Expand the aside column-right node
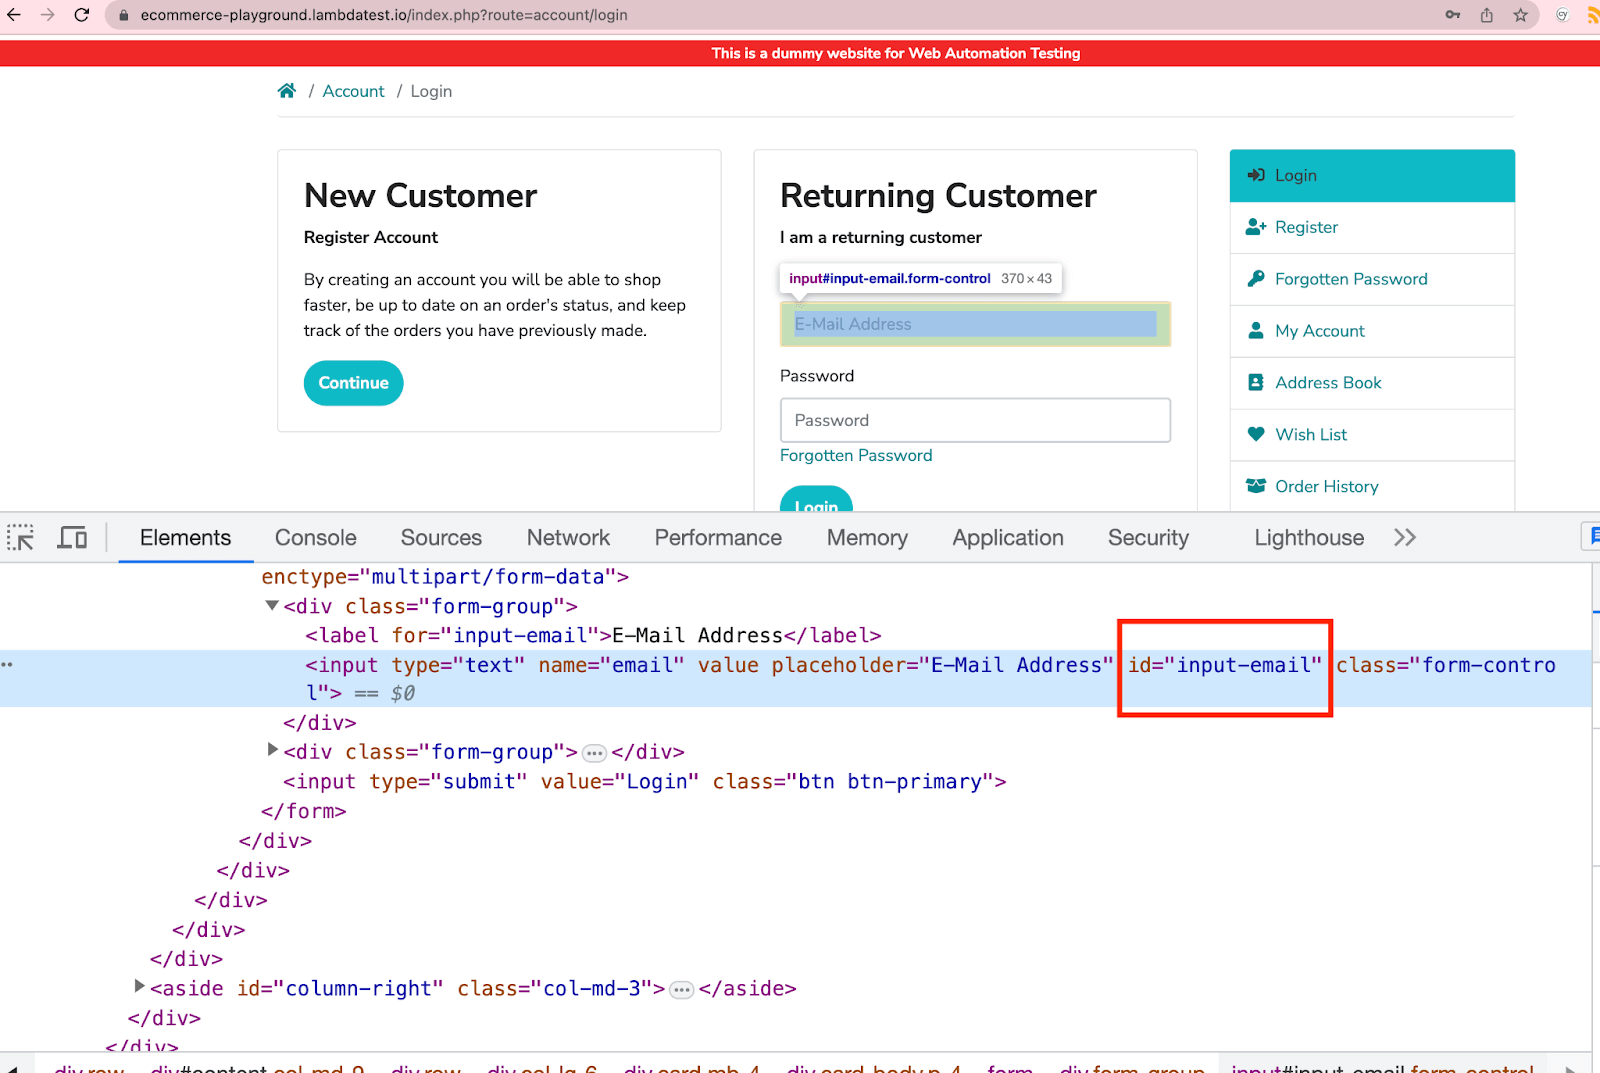 [139, 986]
